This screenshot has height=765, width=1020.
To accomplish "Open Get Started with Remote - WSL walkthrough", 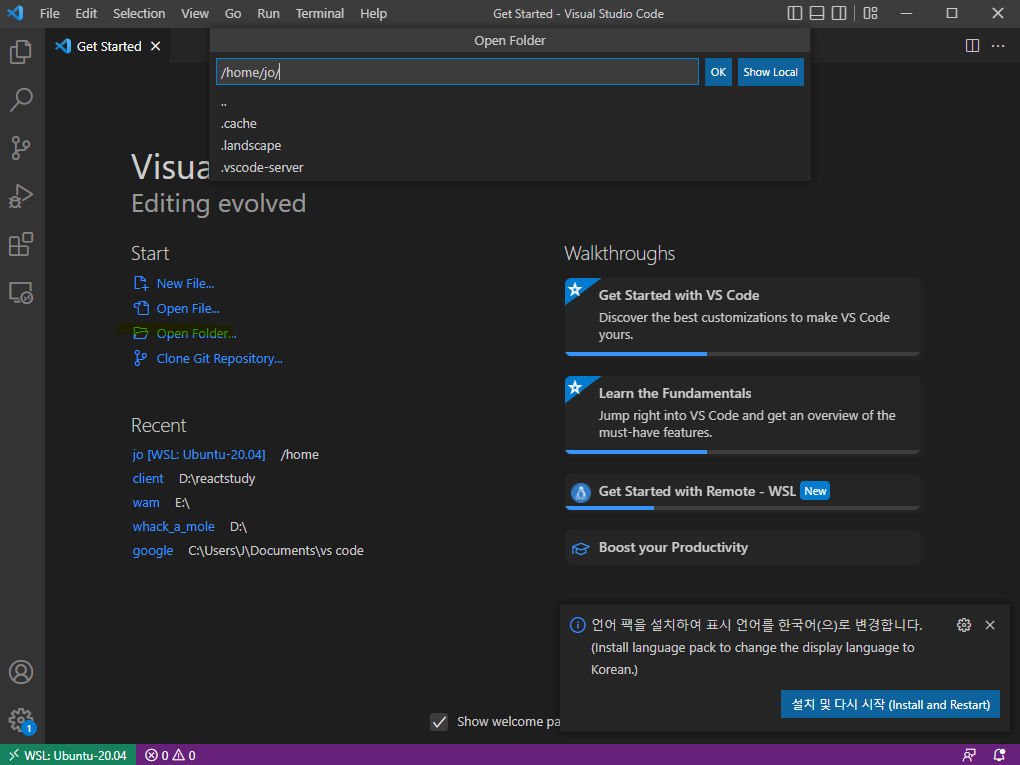I will [x=742, y=492].
